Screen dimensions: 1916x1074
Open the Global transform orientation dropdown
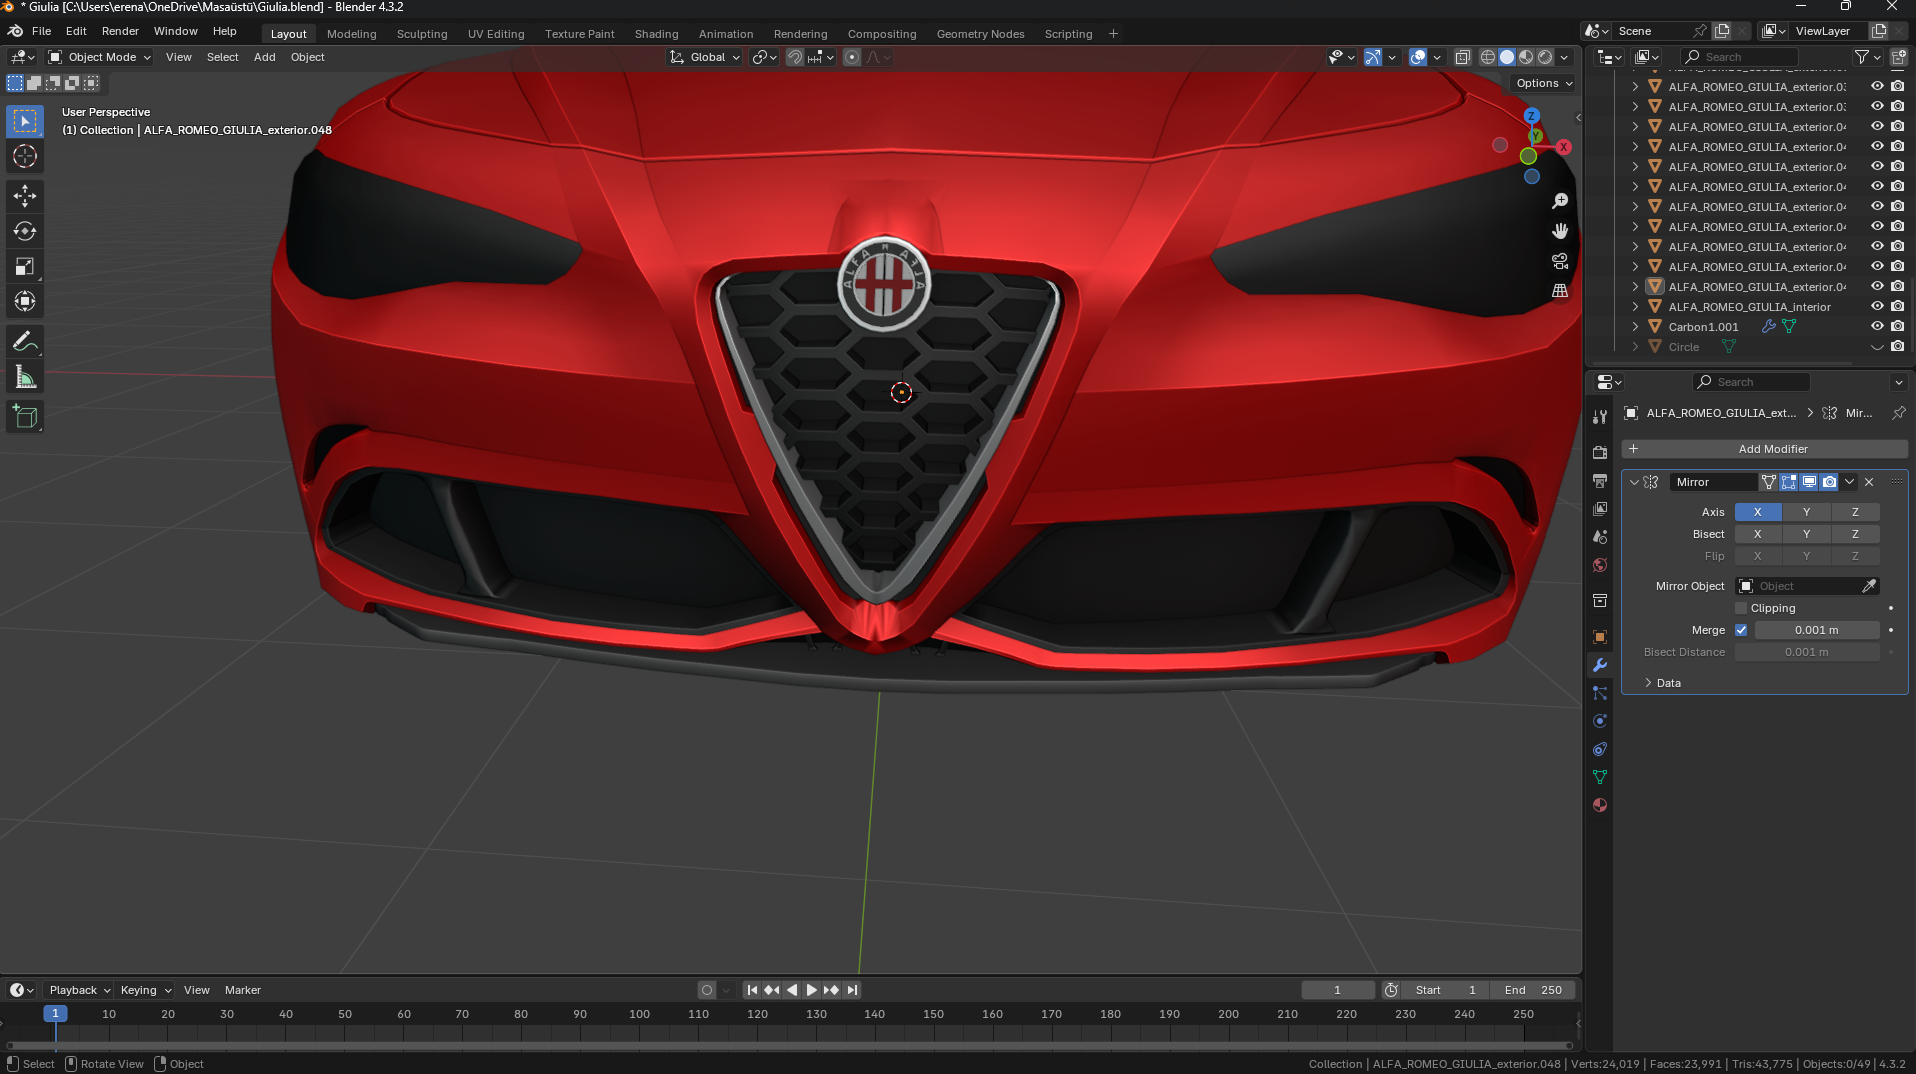click(705, 57)
